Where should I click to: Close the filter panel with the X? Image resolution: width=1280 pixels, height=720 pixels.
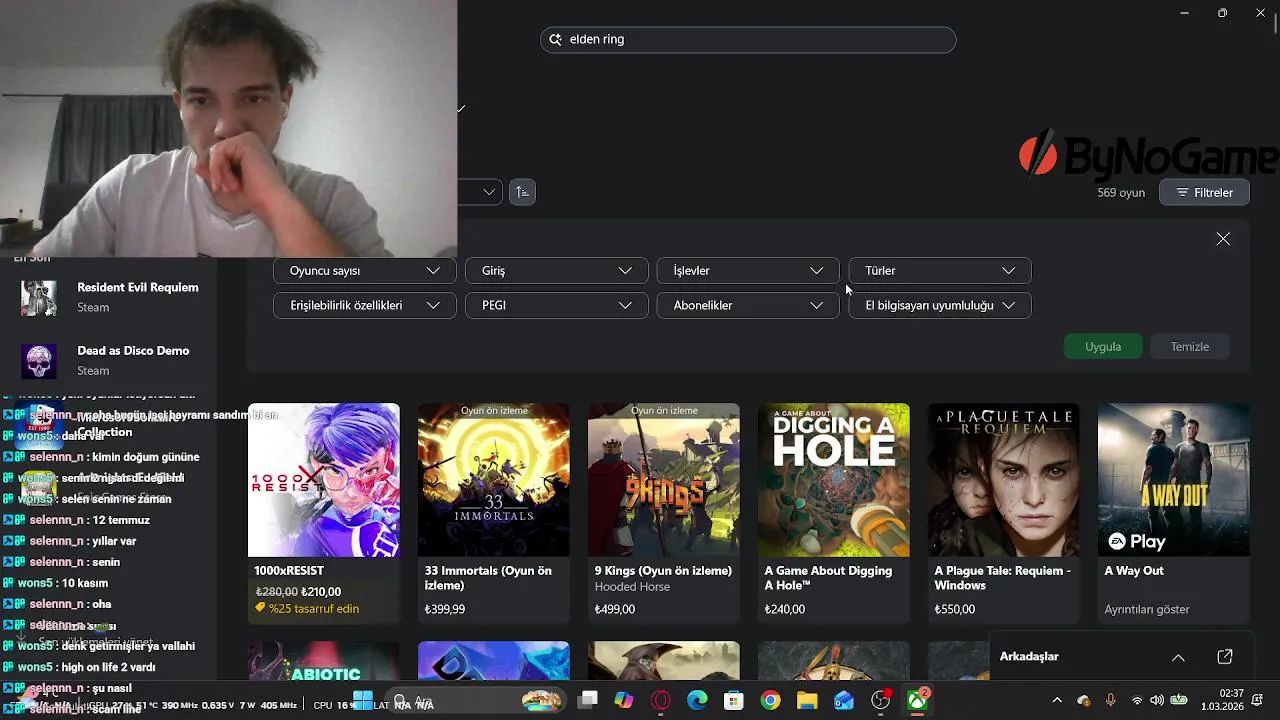click(x=1223, y=239)
